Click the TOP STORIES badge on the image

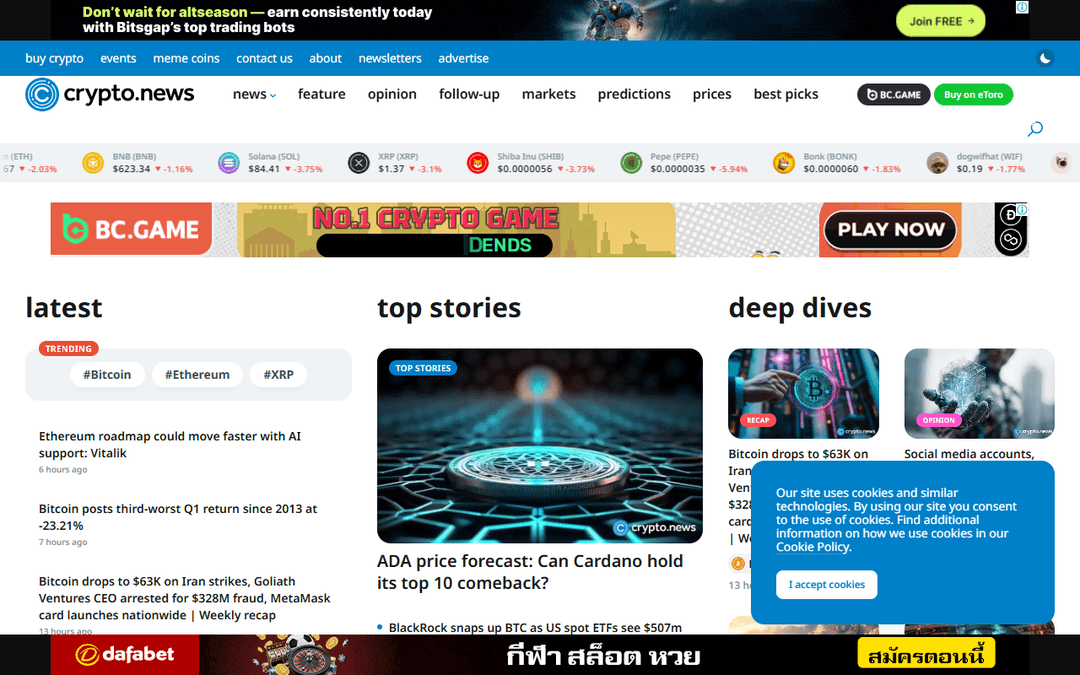[423, 368]
